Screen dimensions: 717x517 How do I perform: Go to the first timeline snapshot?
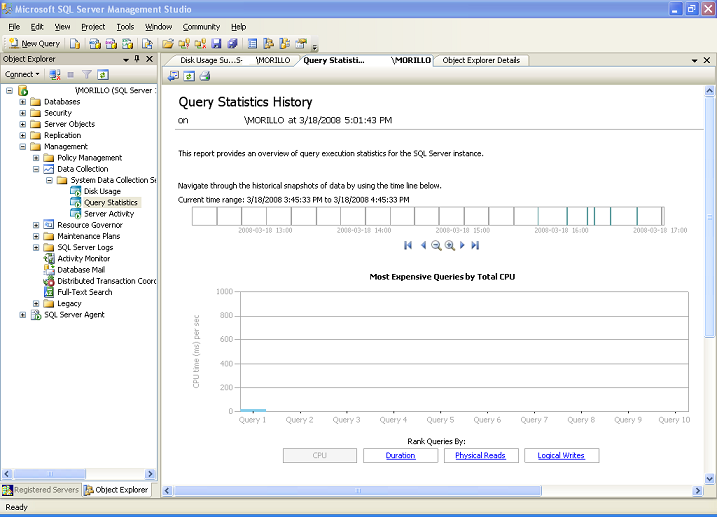pyautogui.click(x=408, y=245)
